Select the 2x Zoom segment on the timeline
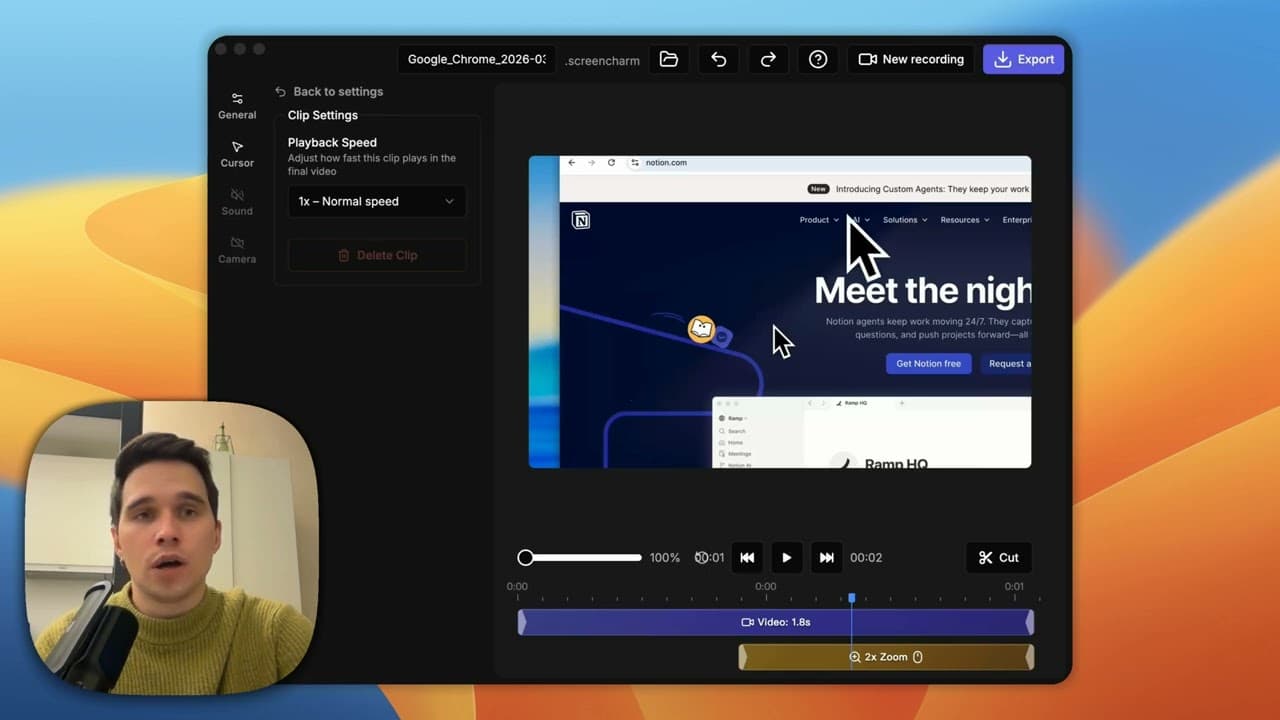This screenshot has height=720, width=1280. click(x=886, y=657)
